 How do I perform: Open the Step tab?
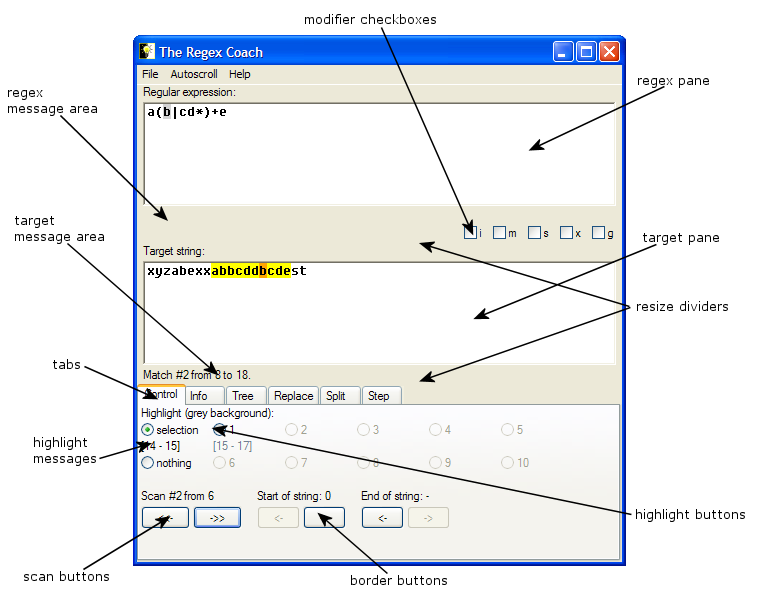pyautogui.click(x=379, y=396)
